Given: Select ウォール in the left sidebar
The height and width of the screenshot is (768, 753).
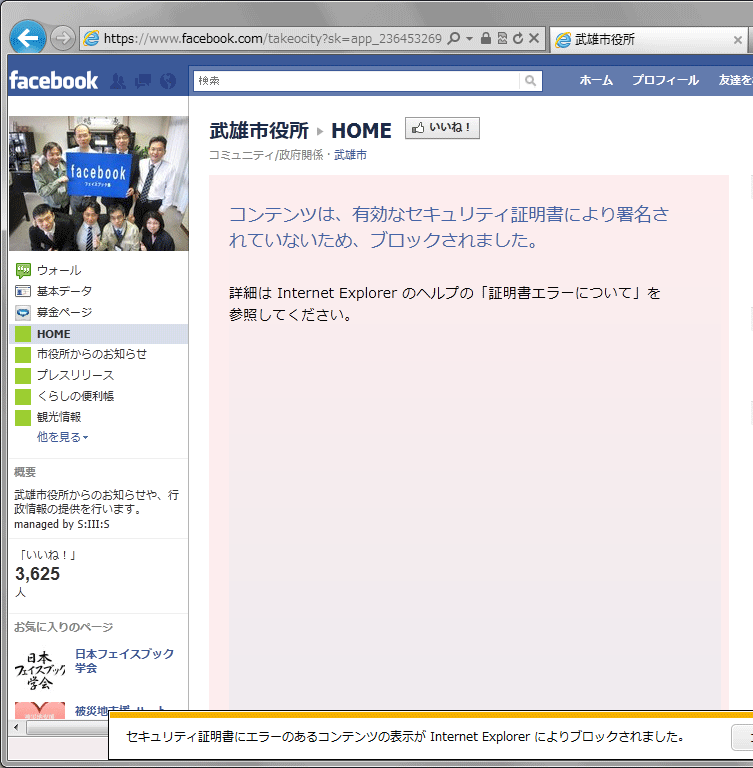Looking at the screenshot, I should [x=59, y=271].
